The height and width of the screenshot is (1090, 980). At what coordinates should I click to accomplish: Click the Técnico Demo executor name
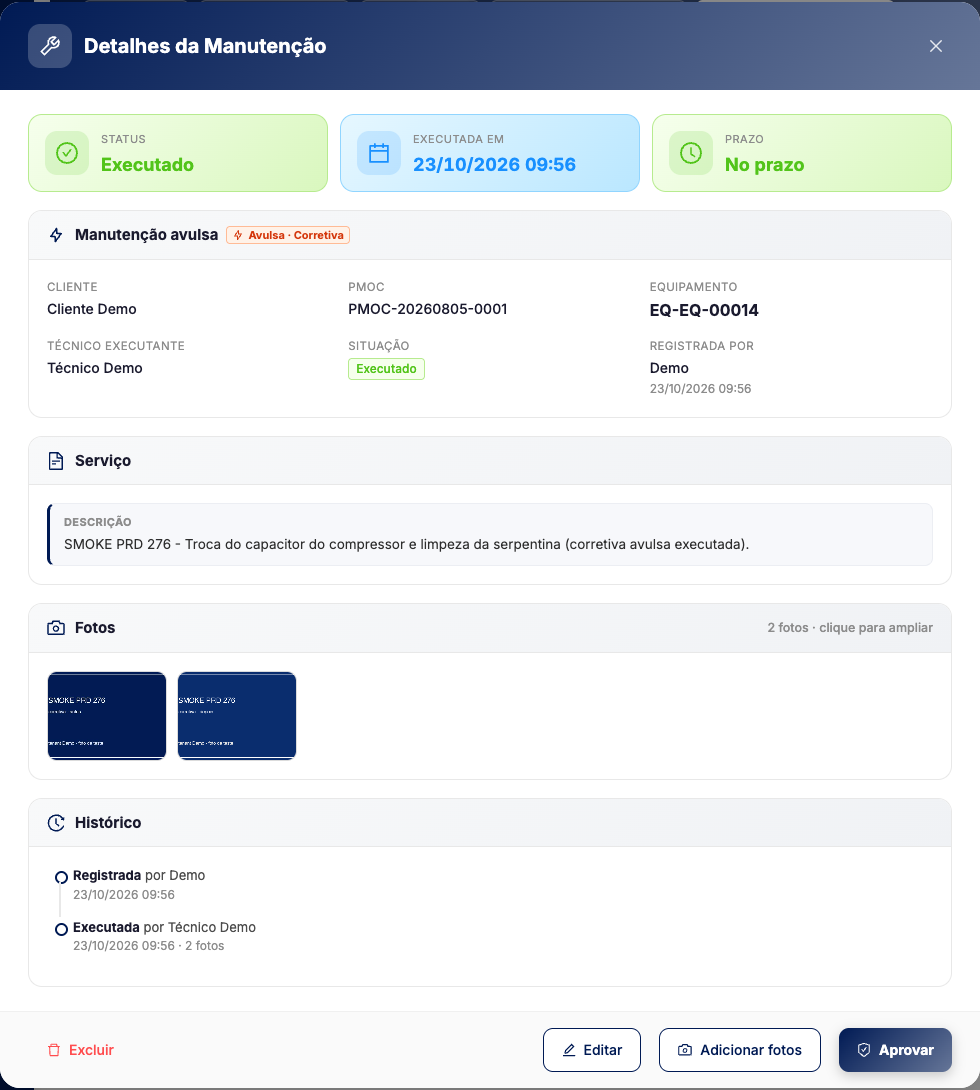tap(95, 368)
